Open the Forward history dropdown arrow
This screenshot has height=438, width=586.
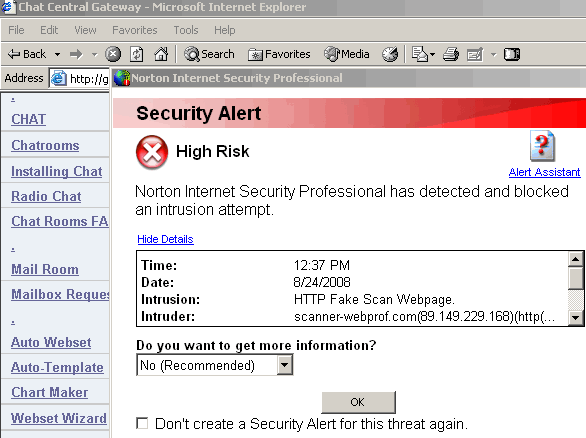click(x=95, y=55)
